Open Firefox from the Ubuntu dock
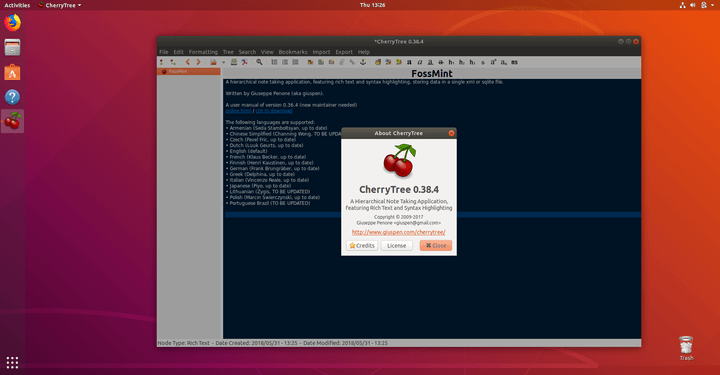This screenshot has width=720, height=375. coord(12,22)
